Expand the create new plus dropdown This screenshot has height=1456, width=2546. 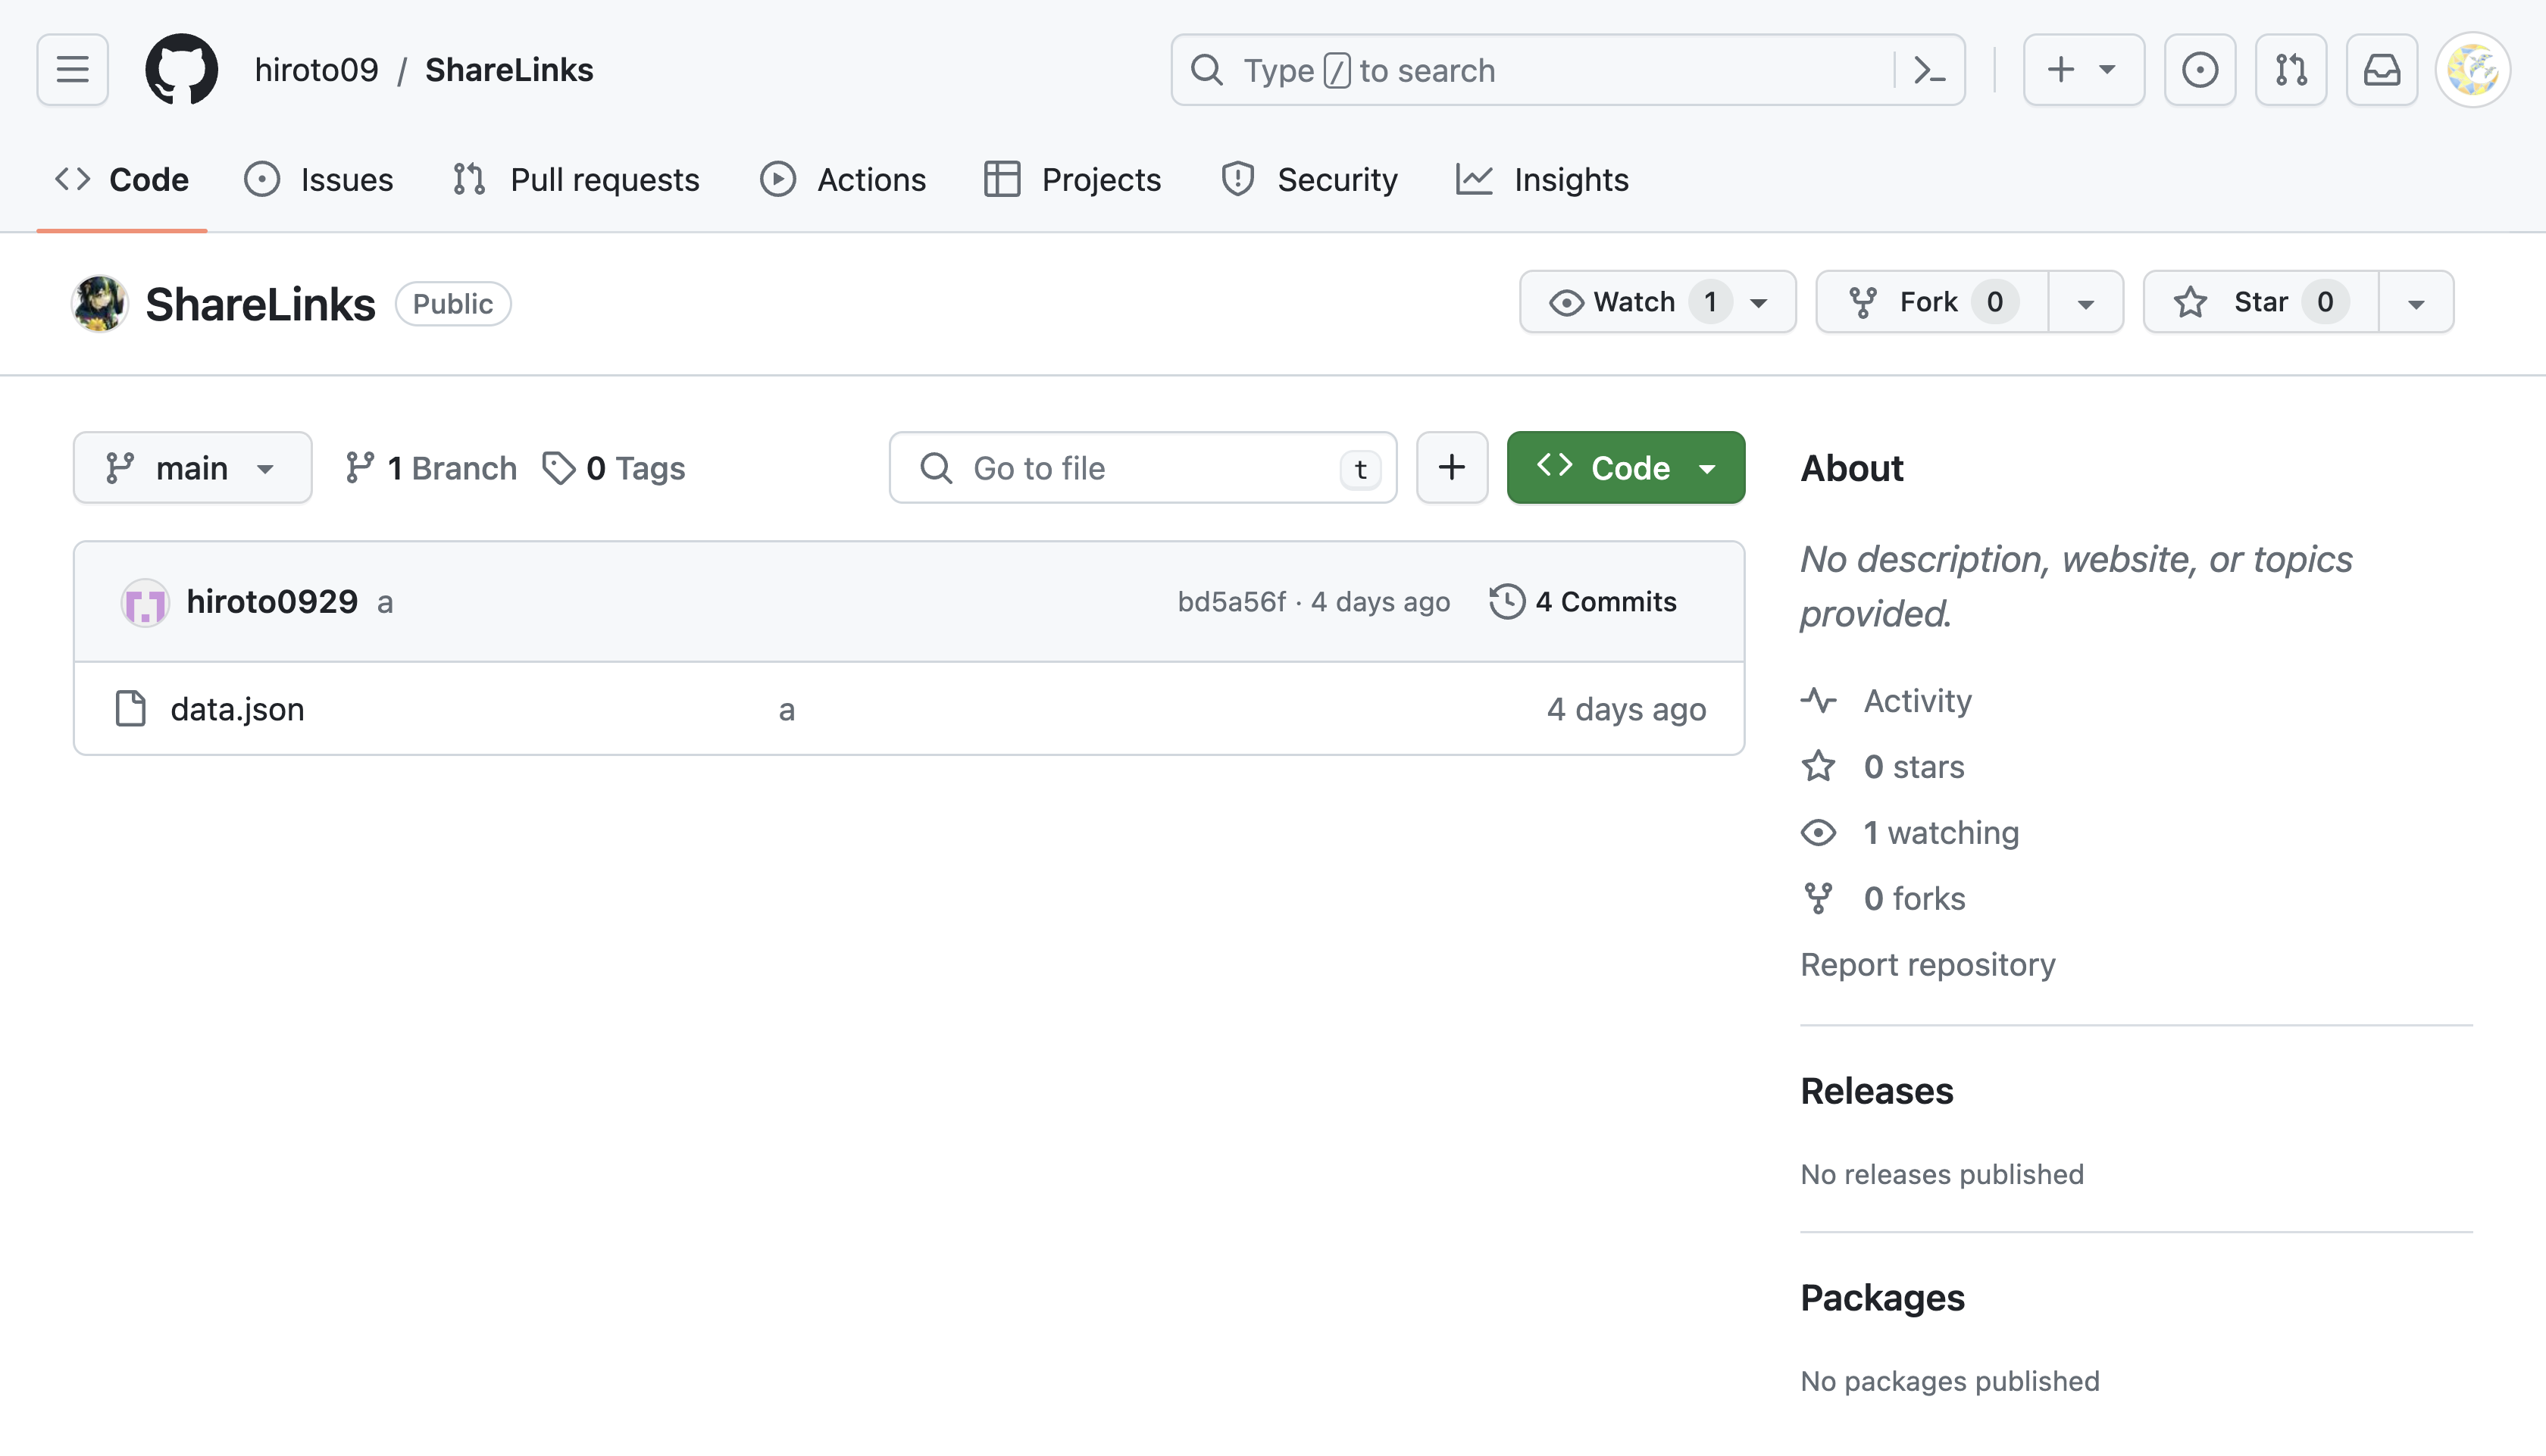click(x=2083, y=70)
